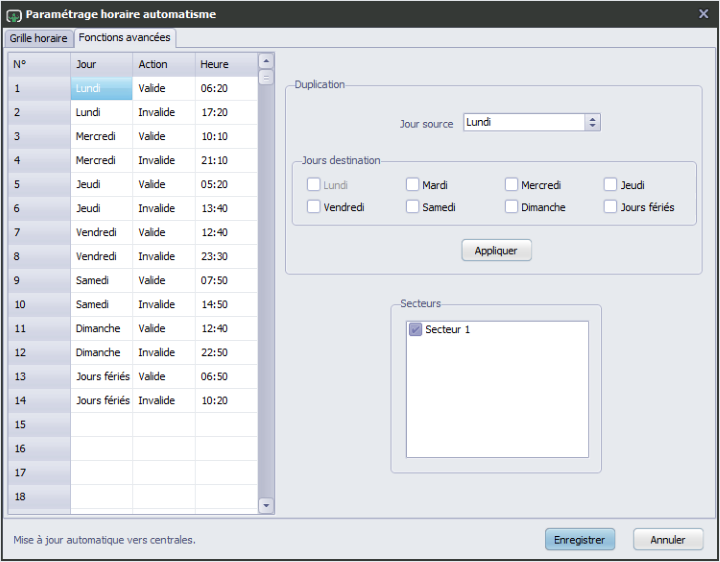This screenshot has height=562, width=720.
Task: Uncheck the Secteur 1 checkbox
Action: point(416,329)
